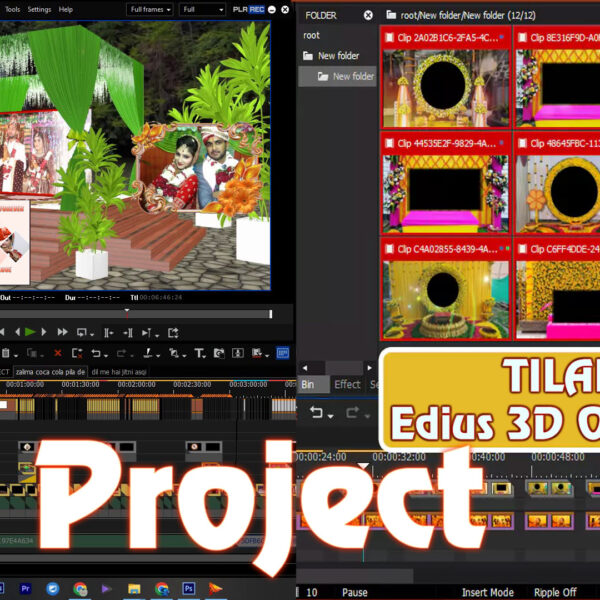Click the Render icon in the timeline toolbar
The width and height of the screenshot is (600, 600).
pos(257,353)
